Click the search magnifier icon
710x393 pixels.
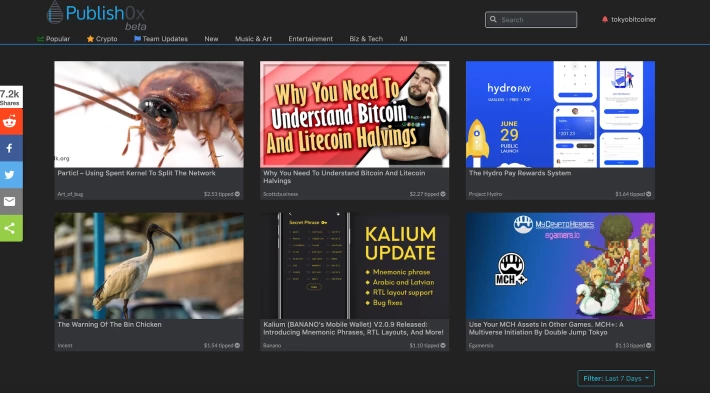coord(494,19)
